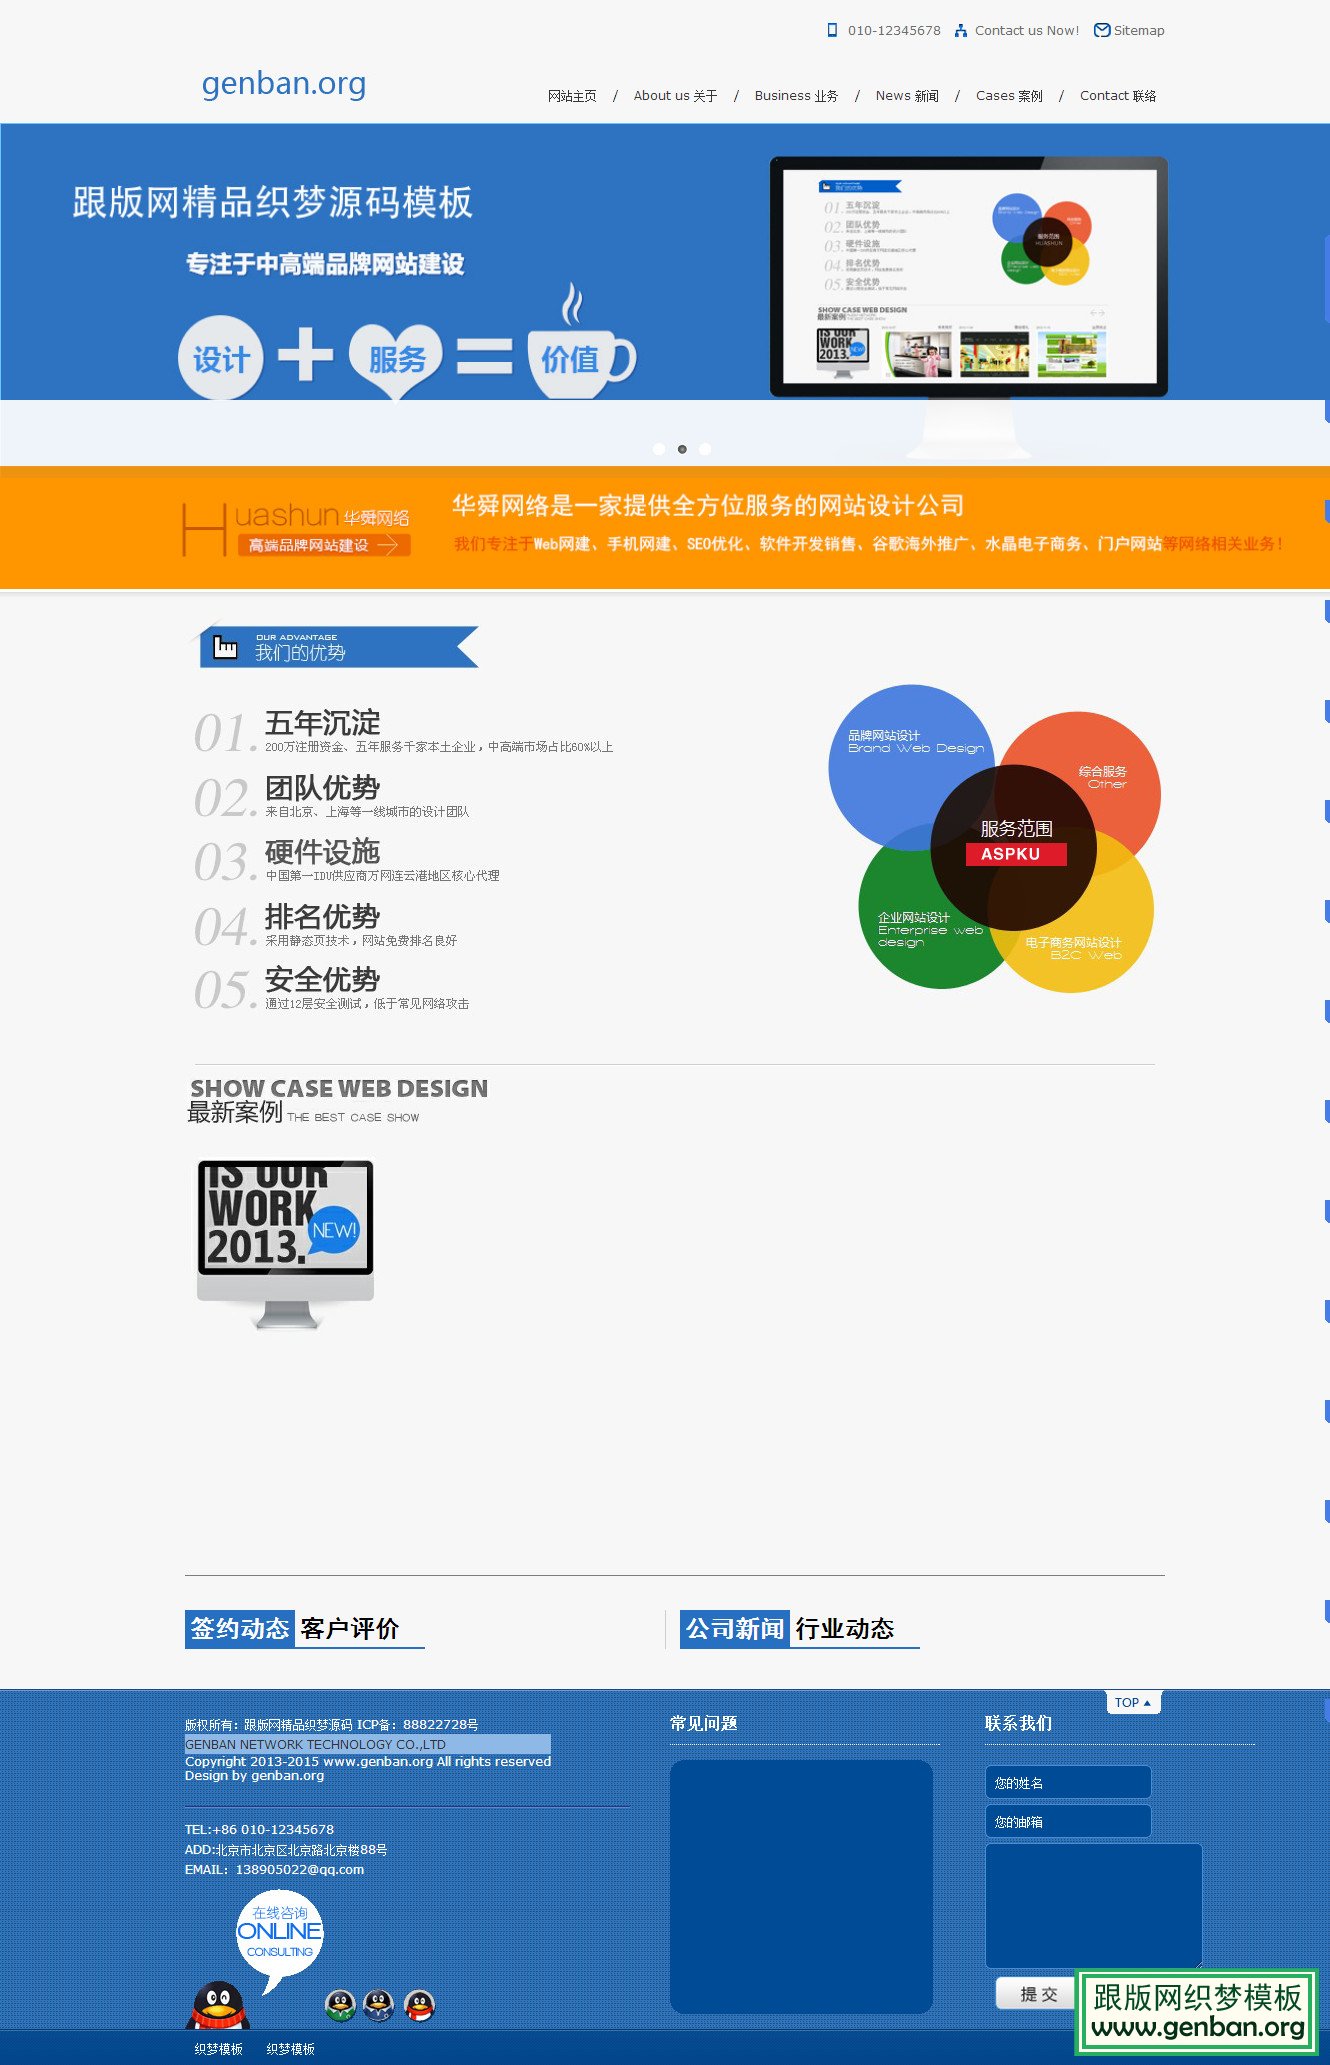
Task: Click the www.genban.org footer copyright link
Action: click(x=378, y=1761)
